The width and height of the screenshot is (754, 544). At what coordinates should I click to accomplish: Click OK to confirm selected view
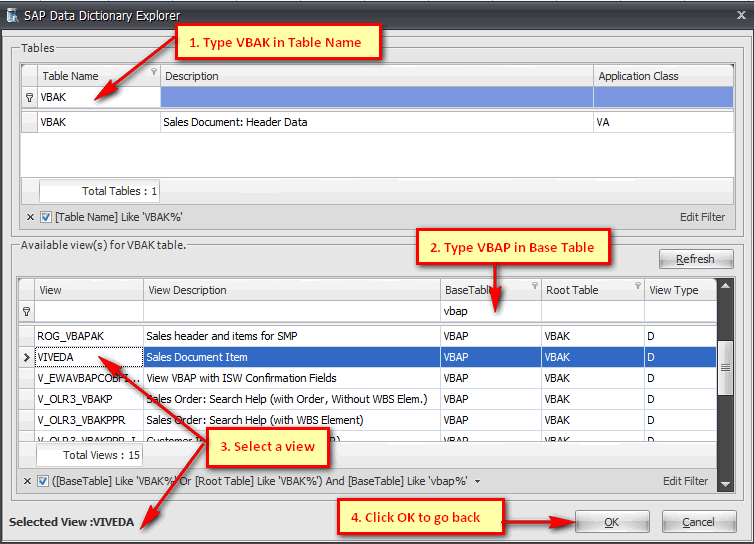[x=611, y=522]
